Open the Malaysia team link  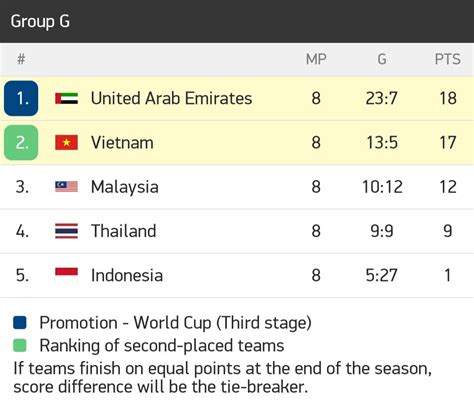125,187
